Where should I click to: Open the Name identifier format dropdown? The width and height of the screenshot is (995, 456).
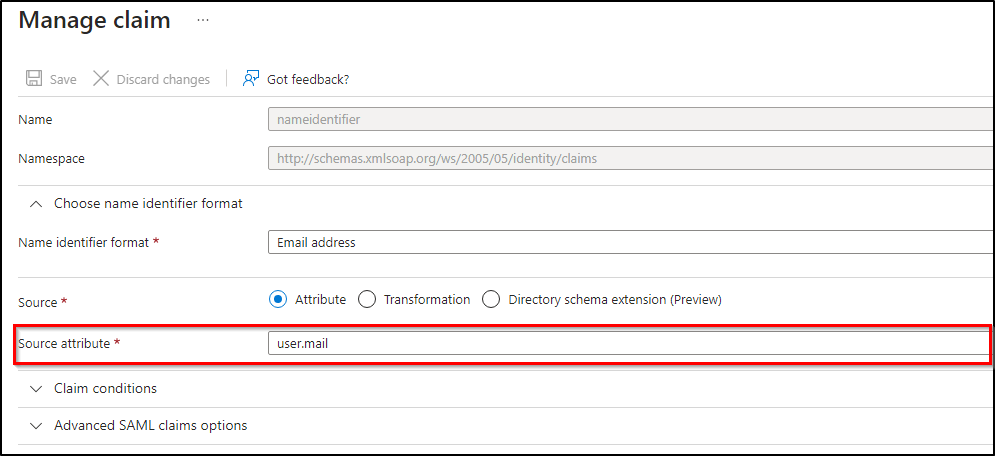630,242
